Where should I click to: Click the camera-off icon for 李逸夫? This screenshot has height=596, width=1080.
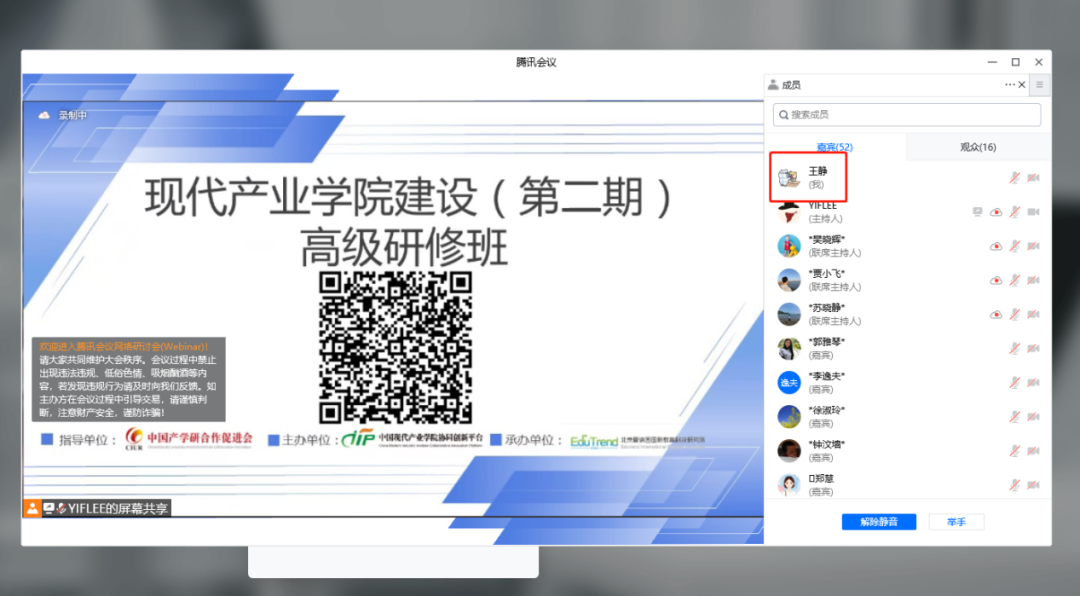point(1033,382)
